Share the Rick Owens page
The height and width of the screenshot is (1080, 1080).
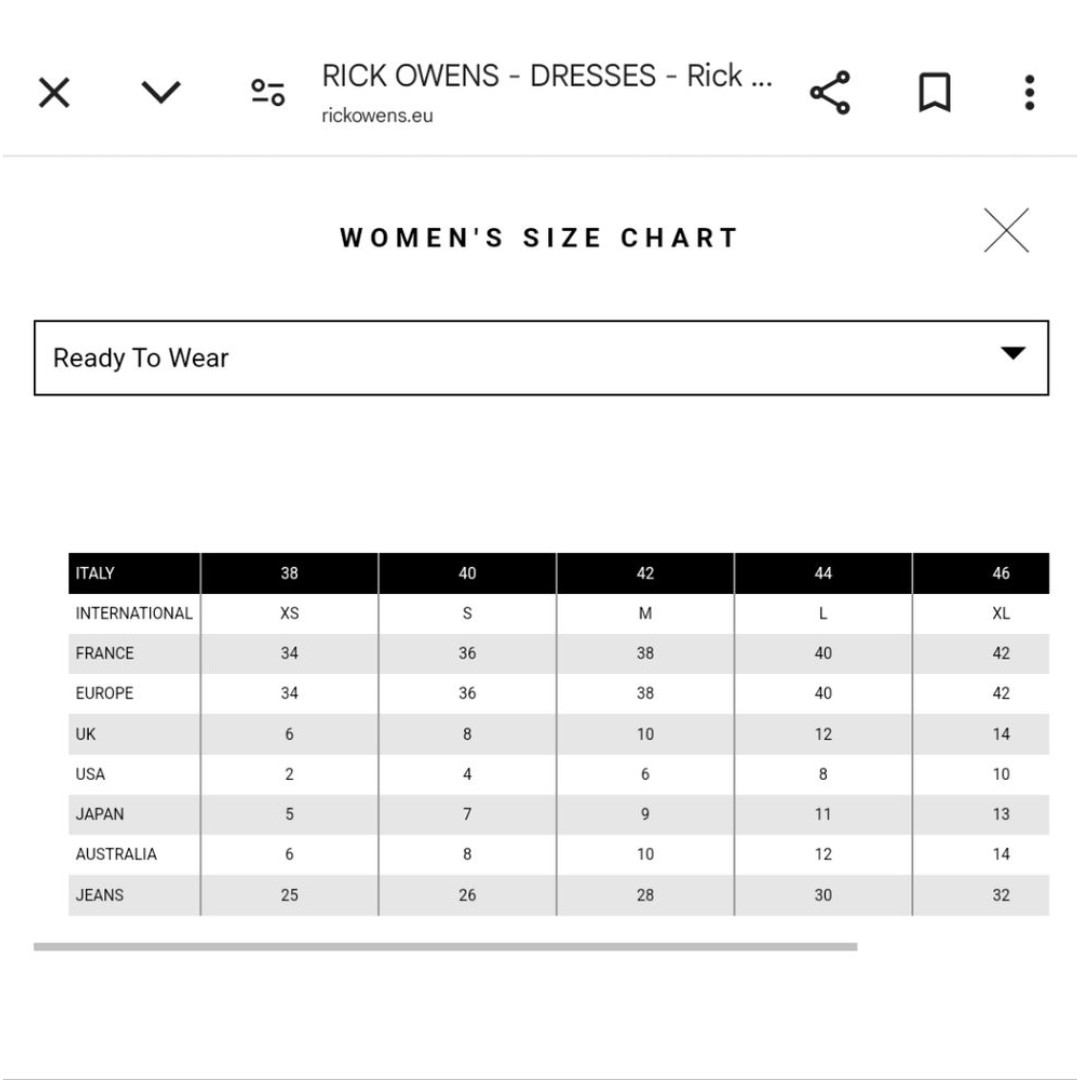(x=830, y=92)
